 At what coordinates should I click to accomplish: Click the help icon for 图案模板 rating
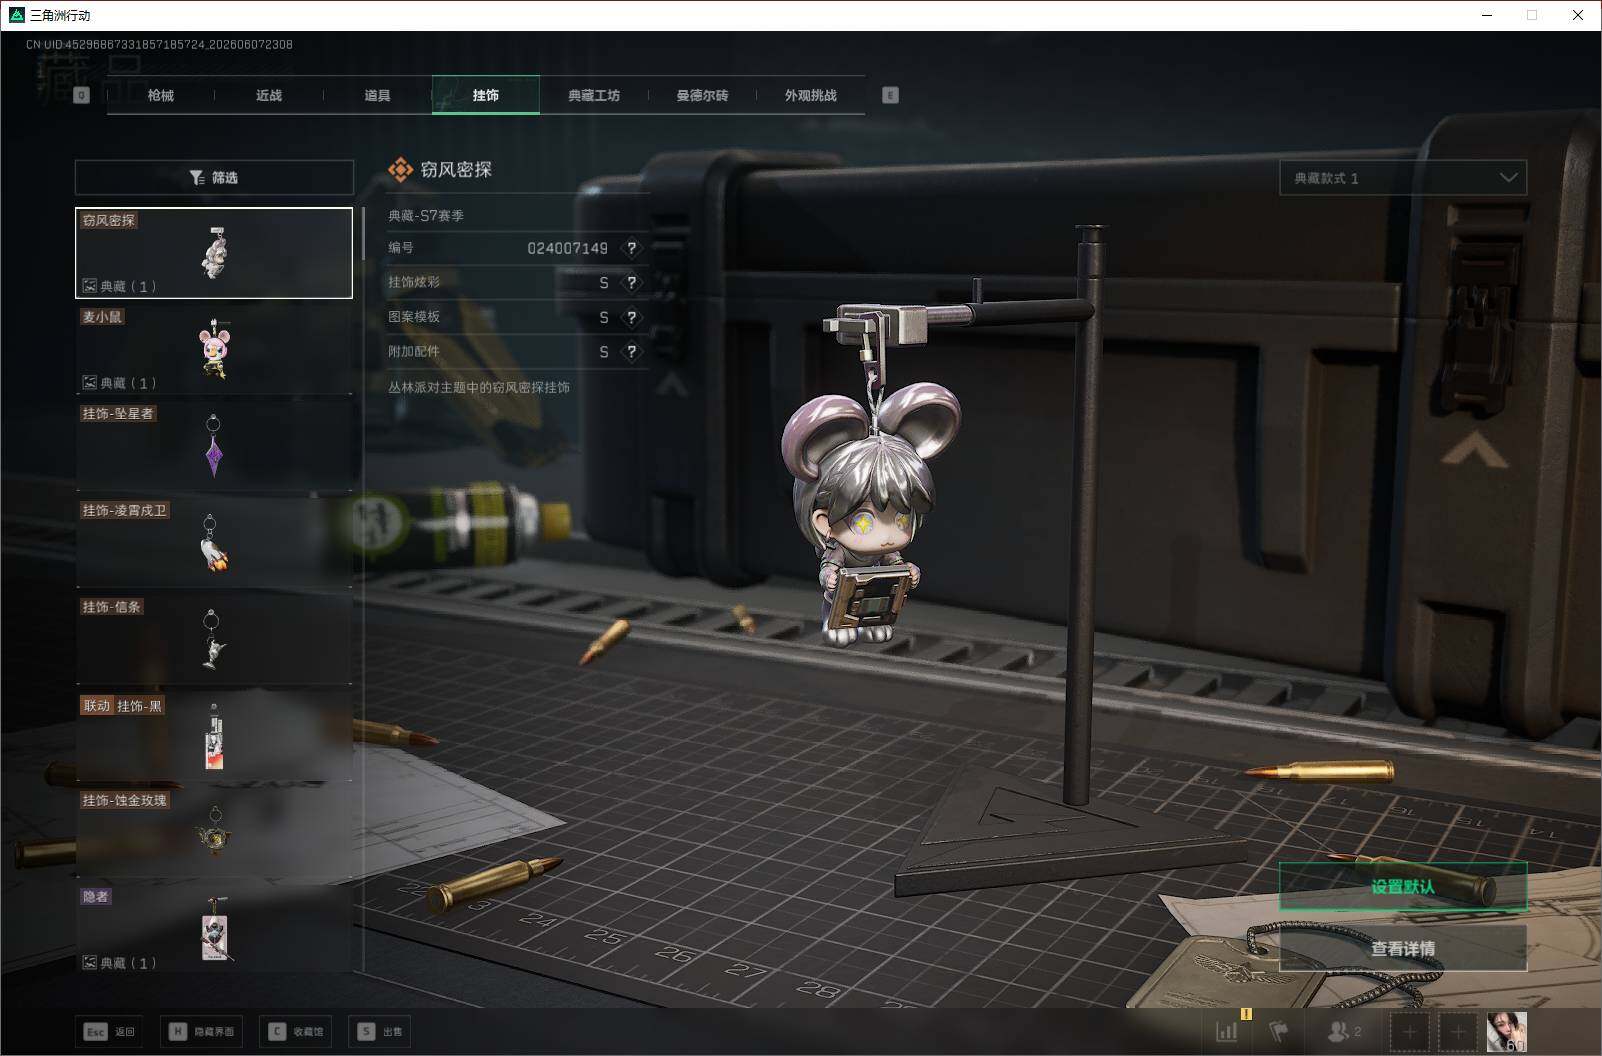coord(631,317)
